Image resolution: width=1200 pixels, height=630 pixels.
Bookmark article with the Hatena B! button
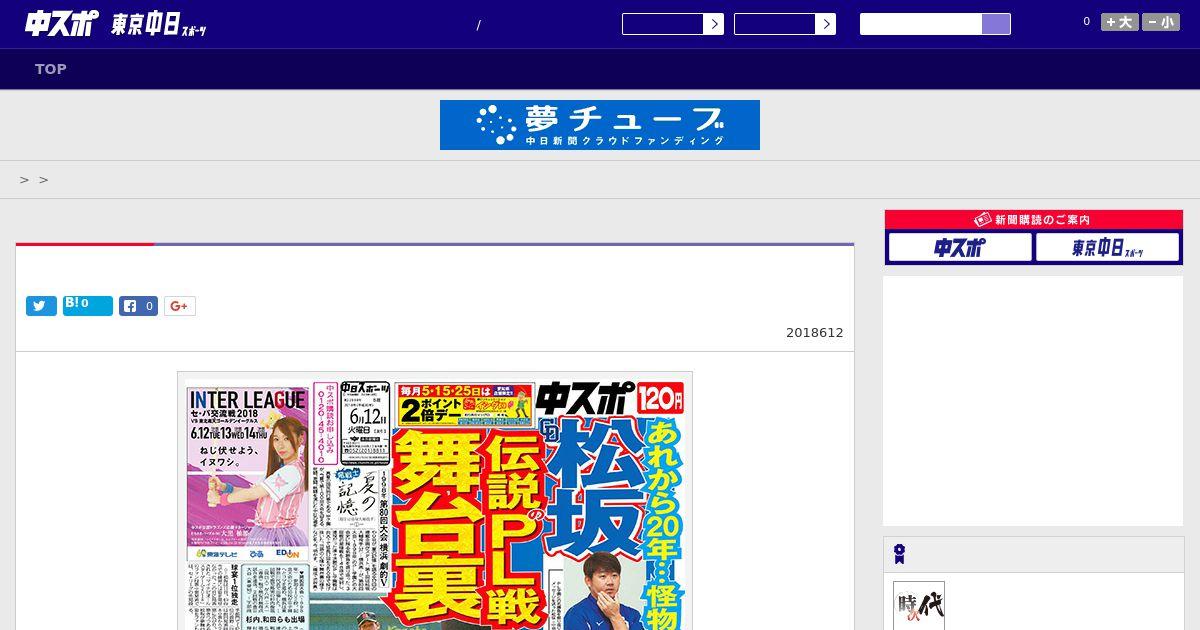(x=88, y=306)
